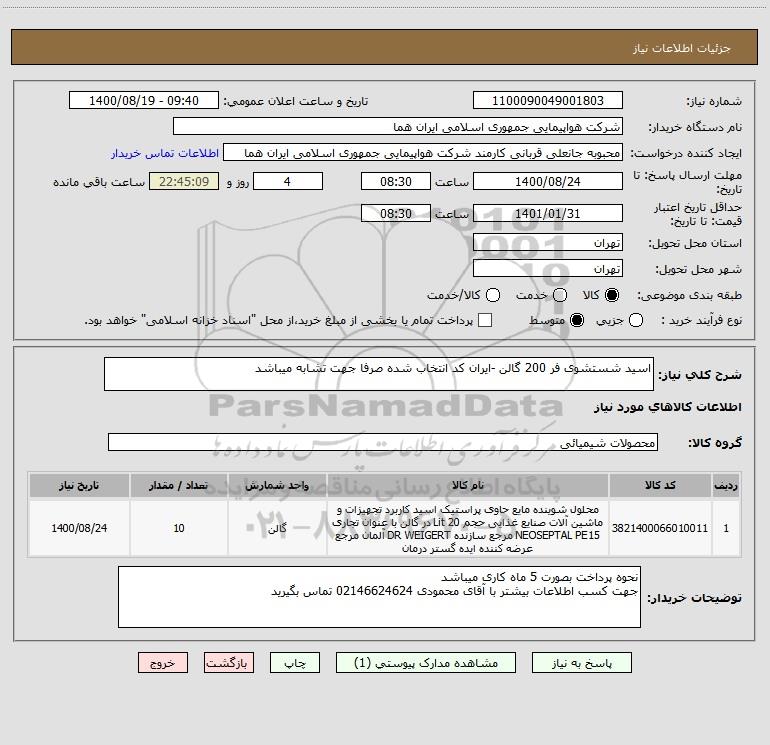The height and width of the screenshot is (745, 770).
Task: Click the row number 1 cell
Action: click(x=726, y=528)
